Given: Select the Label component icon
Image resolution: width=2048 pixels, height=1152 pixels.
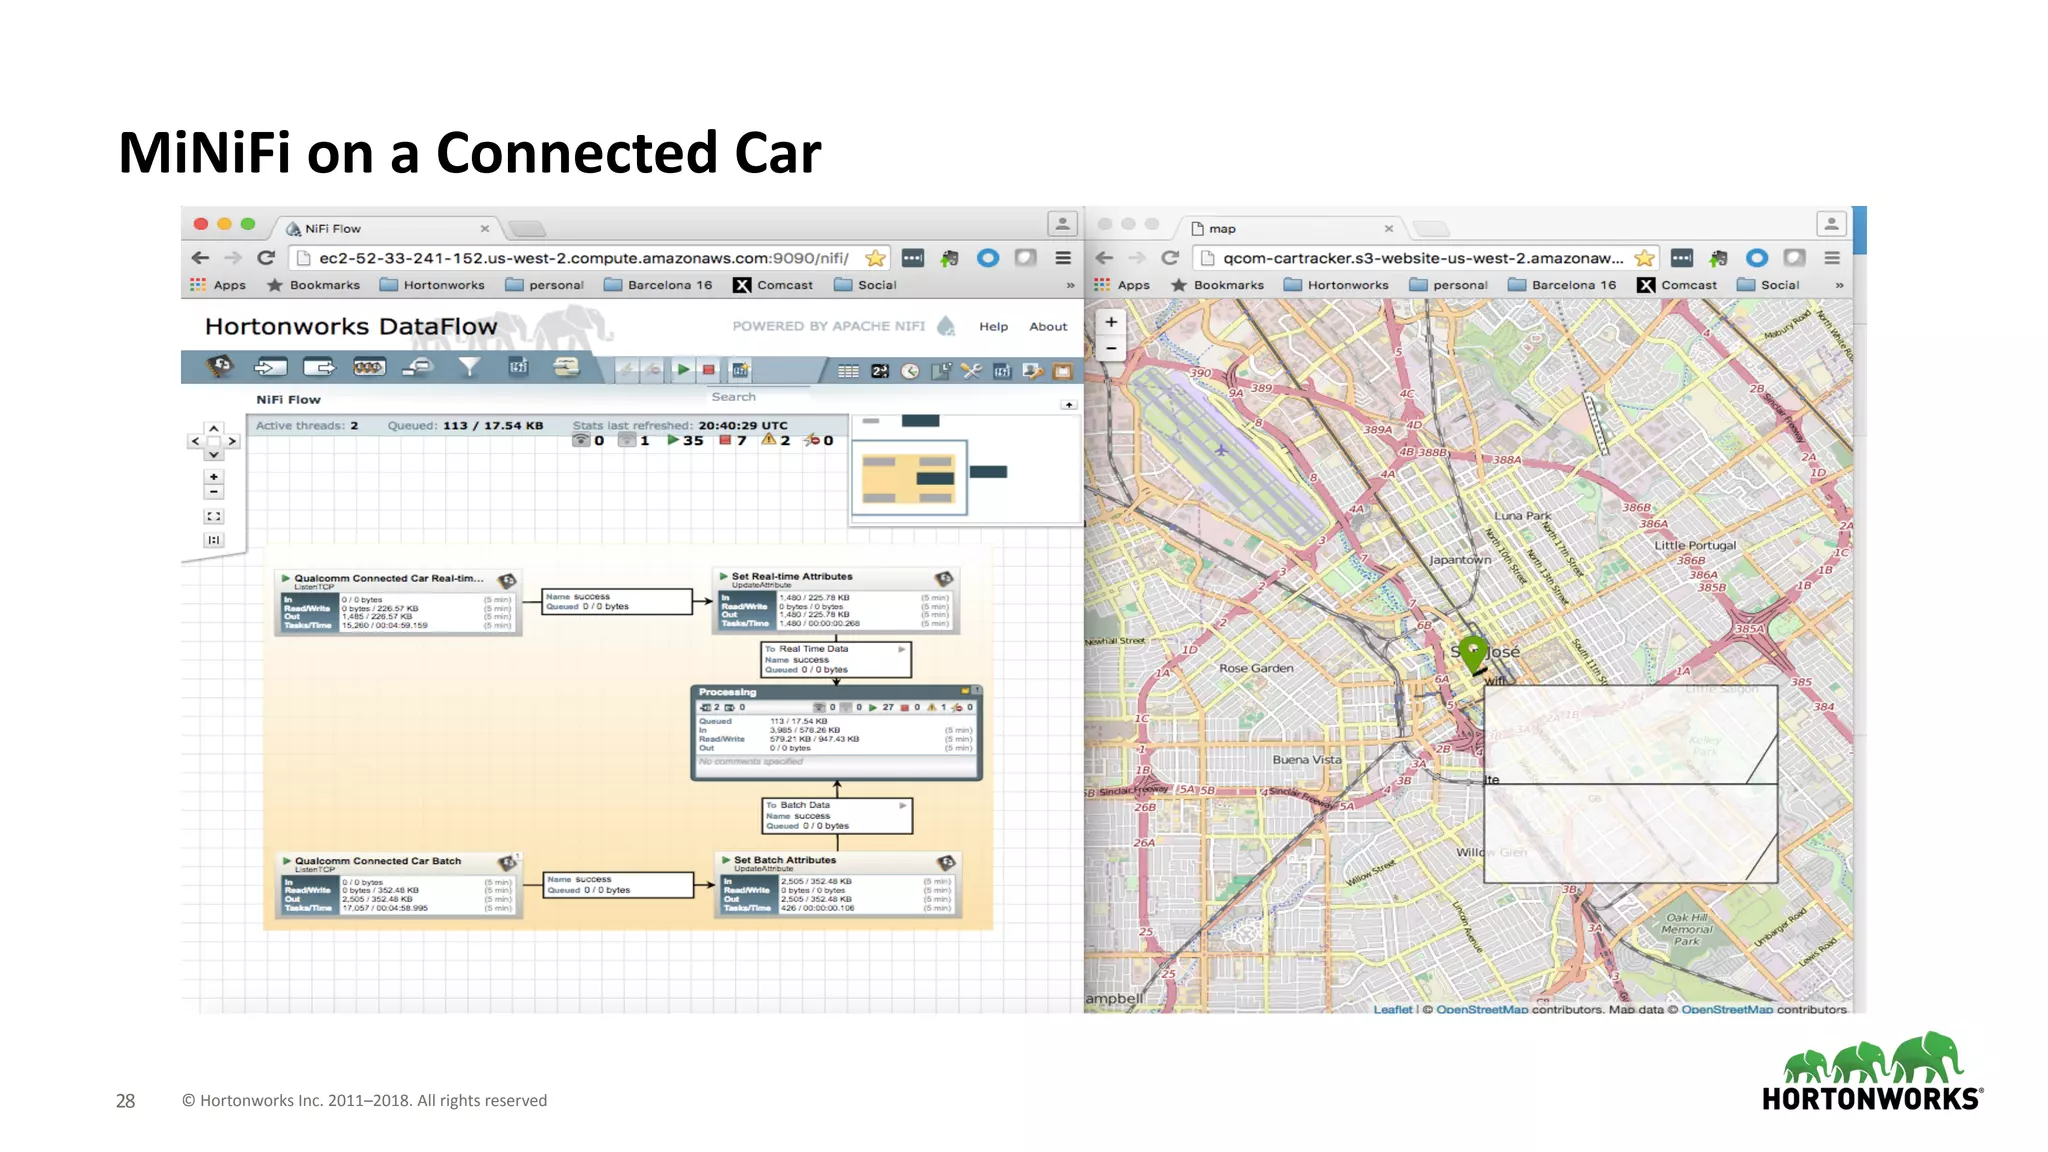Looking at the screenshot, I should coord(567,367).
